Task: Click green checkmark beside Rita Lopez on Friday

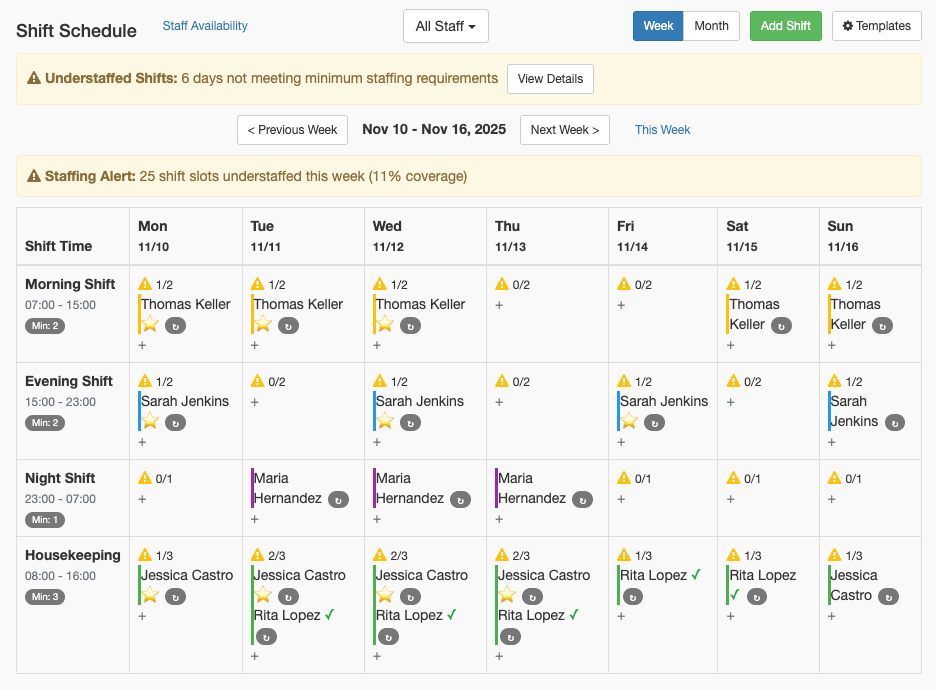Action: pos(696,575)
